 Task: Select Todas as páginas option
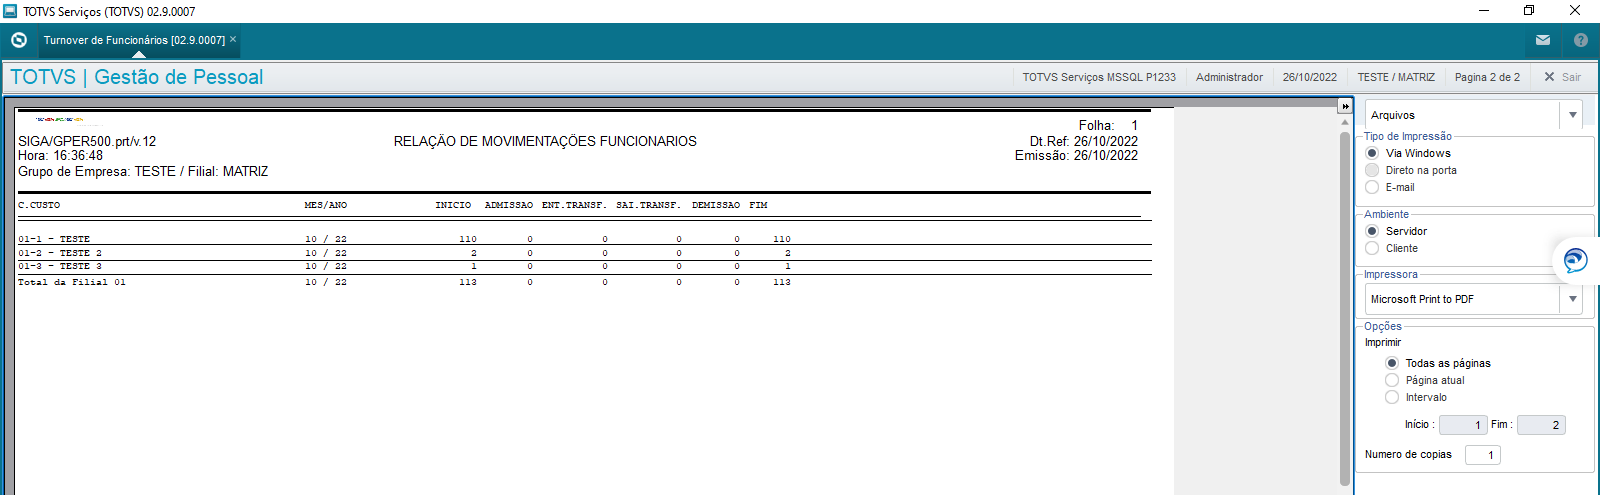pyautogui.click(x=1392, y=363)
